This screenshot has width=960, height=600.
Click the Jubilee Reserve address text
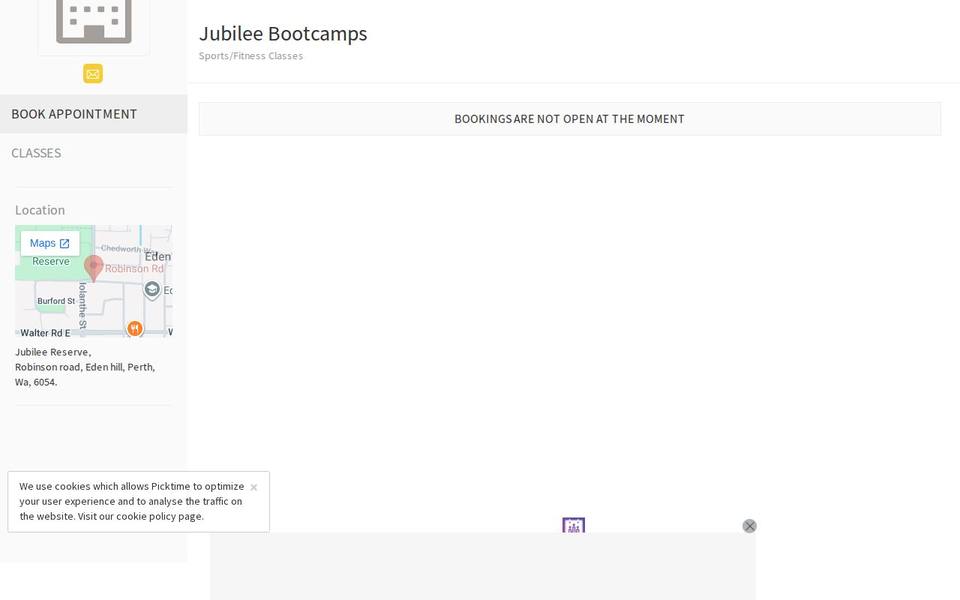[85, 367]
